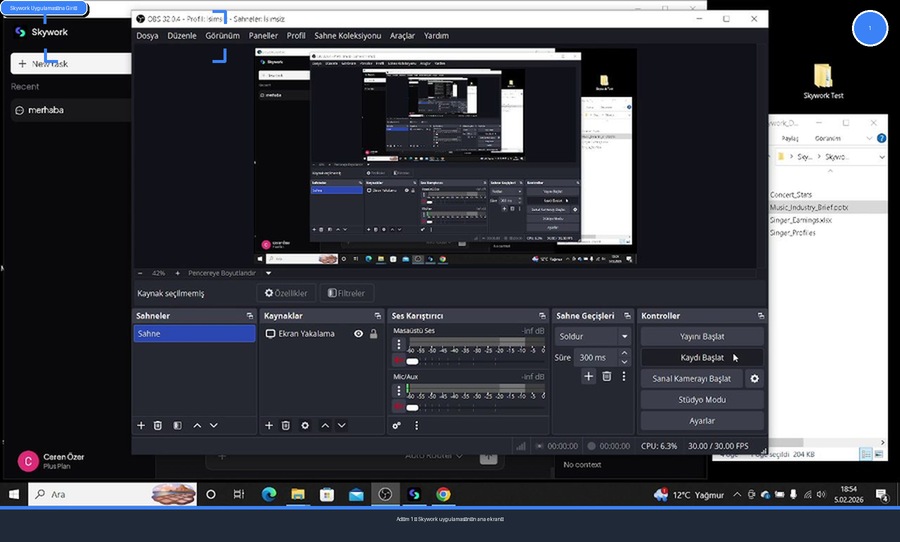Screen dimensions: 900x542
Task: Move selected source up with arrow
Action: [325, 426]
